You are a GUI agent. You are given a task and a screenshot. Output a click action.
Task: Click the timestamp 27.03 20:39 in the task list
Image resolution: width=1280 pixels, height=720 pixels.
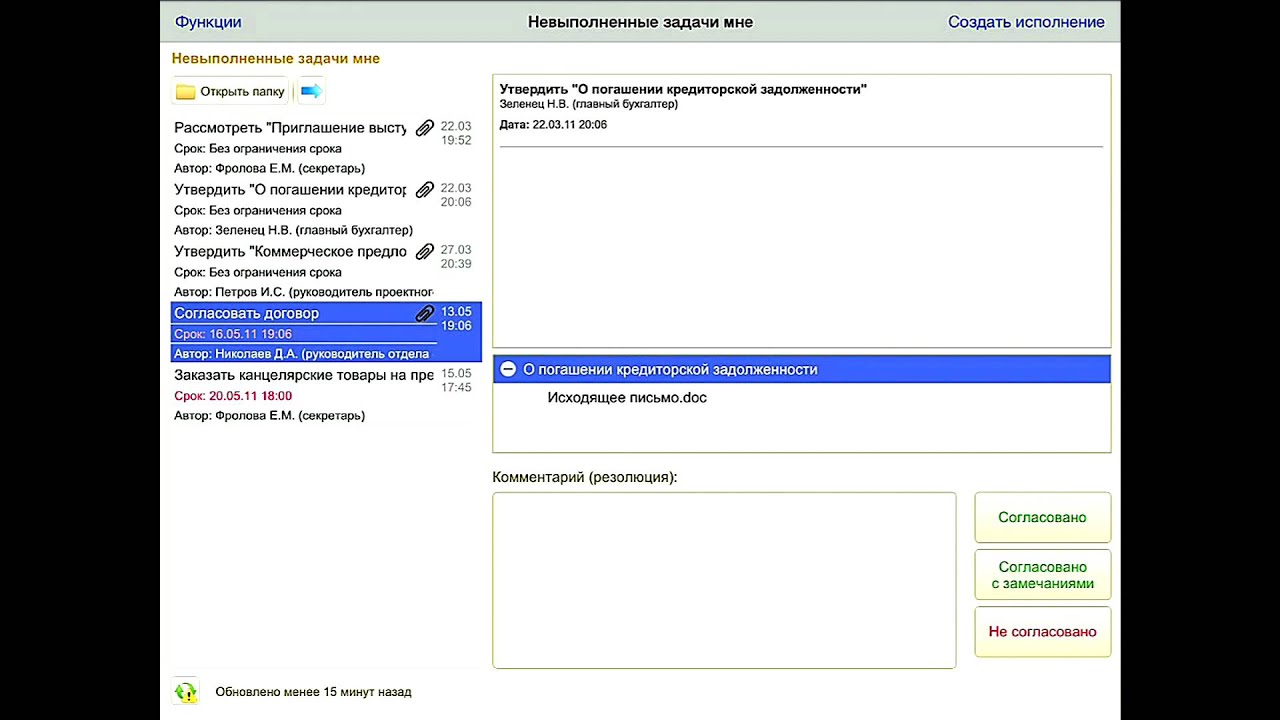456,257
